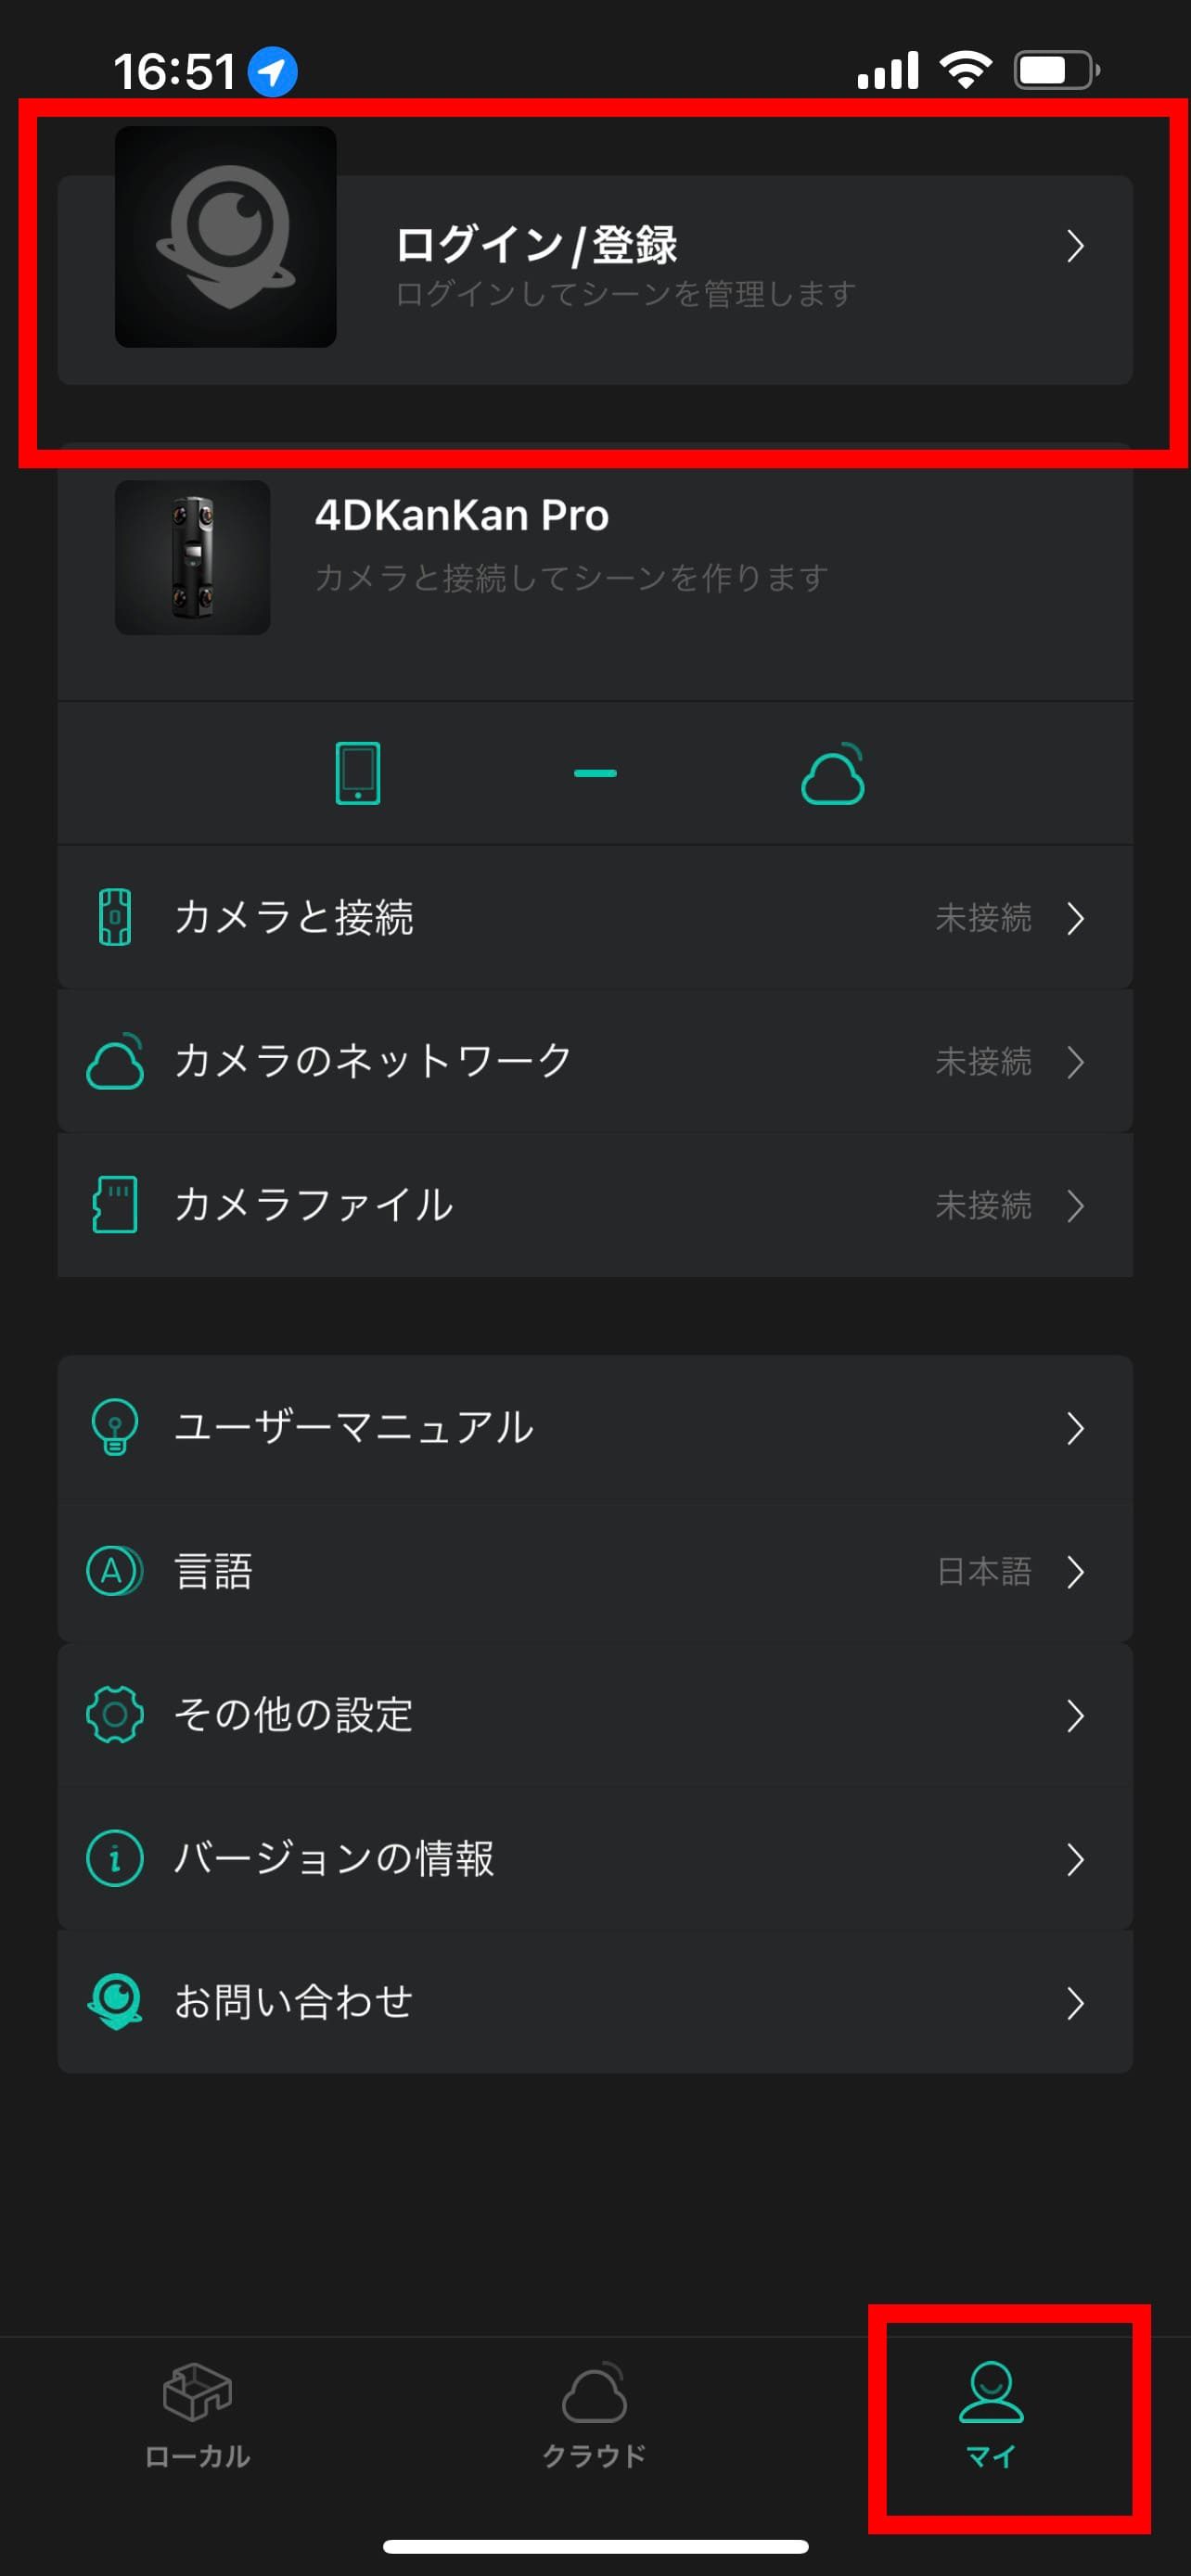1191x2576 pixels.
Task: Tap the camera file SD card icon
Action: coord(115,1204)
